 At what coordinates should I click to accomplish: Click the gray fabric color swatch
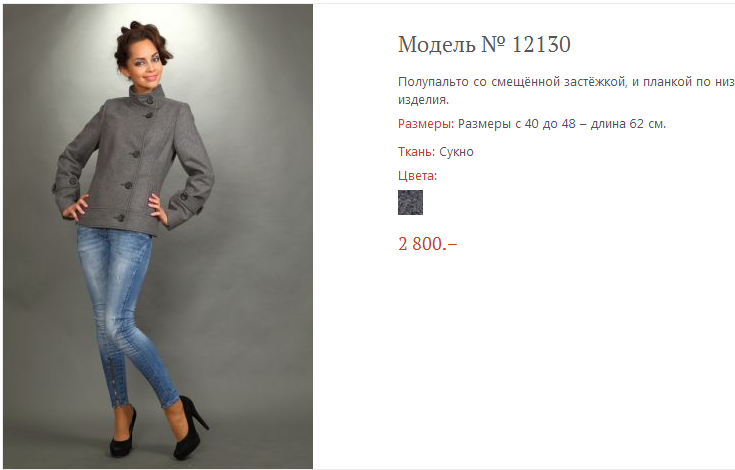(x=410, y=202)
